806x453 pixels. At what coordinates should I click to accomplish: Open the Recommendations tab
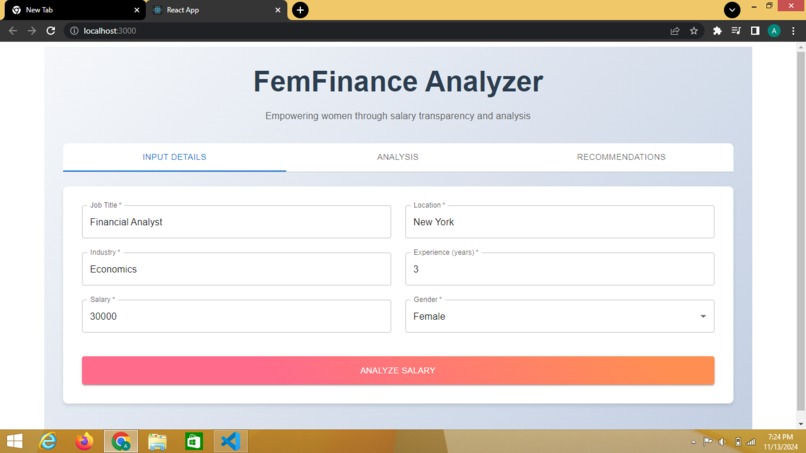[621, 157]
